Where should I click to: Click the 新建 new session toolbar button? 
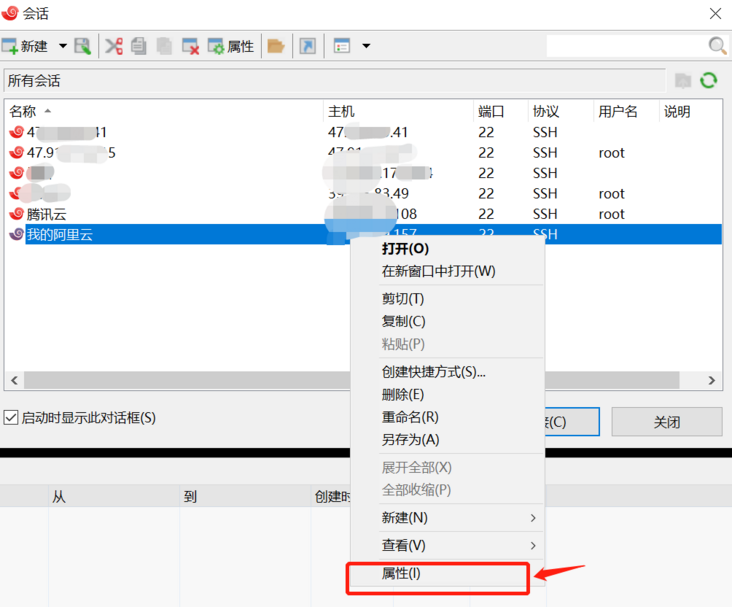pos(25,46)
